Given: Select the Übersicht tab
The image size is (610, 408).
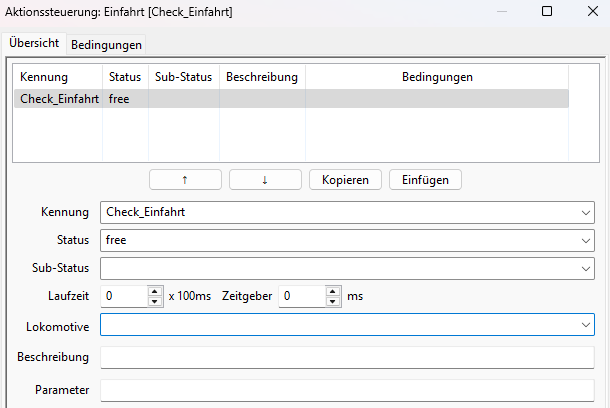Looking at the screenshot, I should point(34,44).
